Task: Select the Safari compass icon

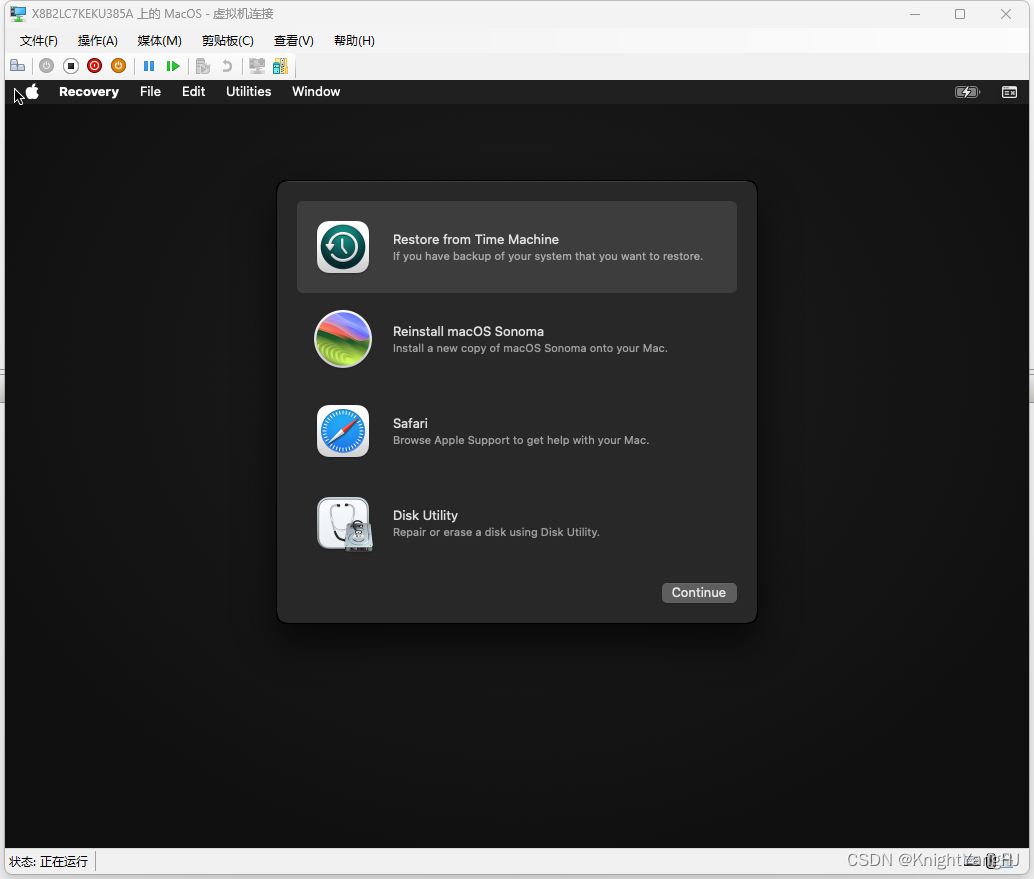Action: pos(343,431)
